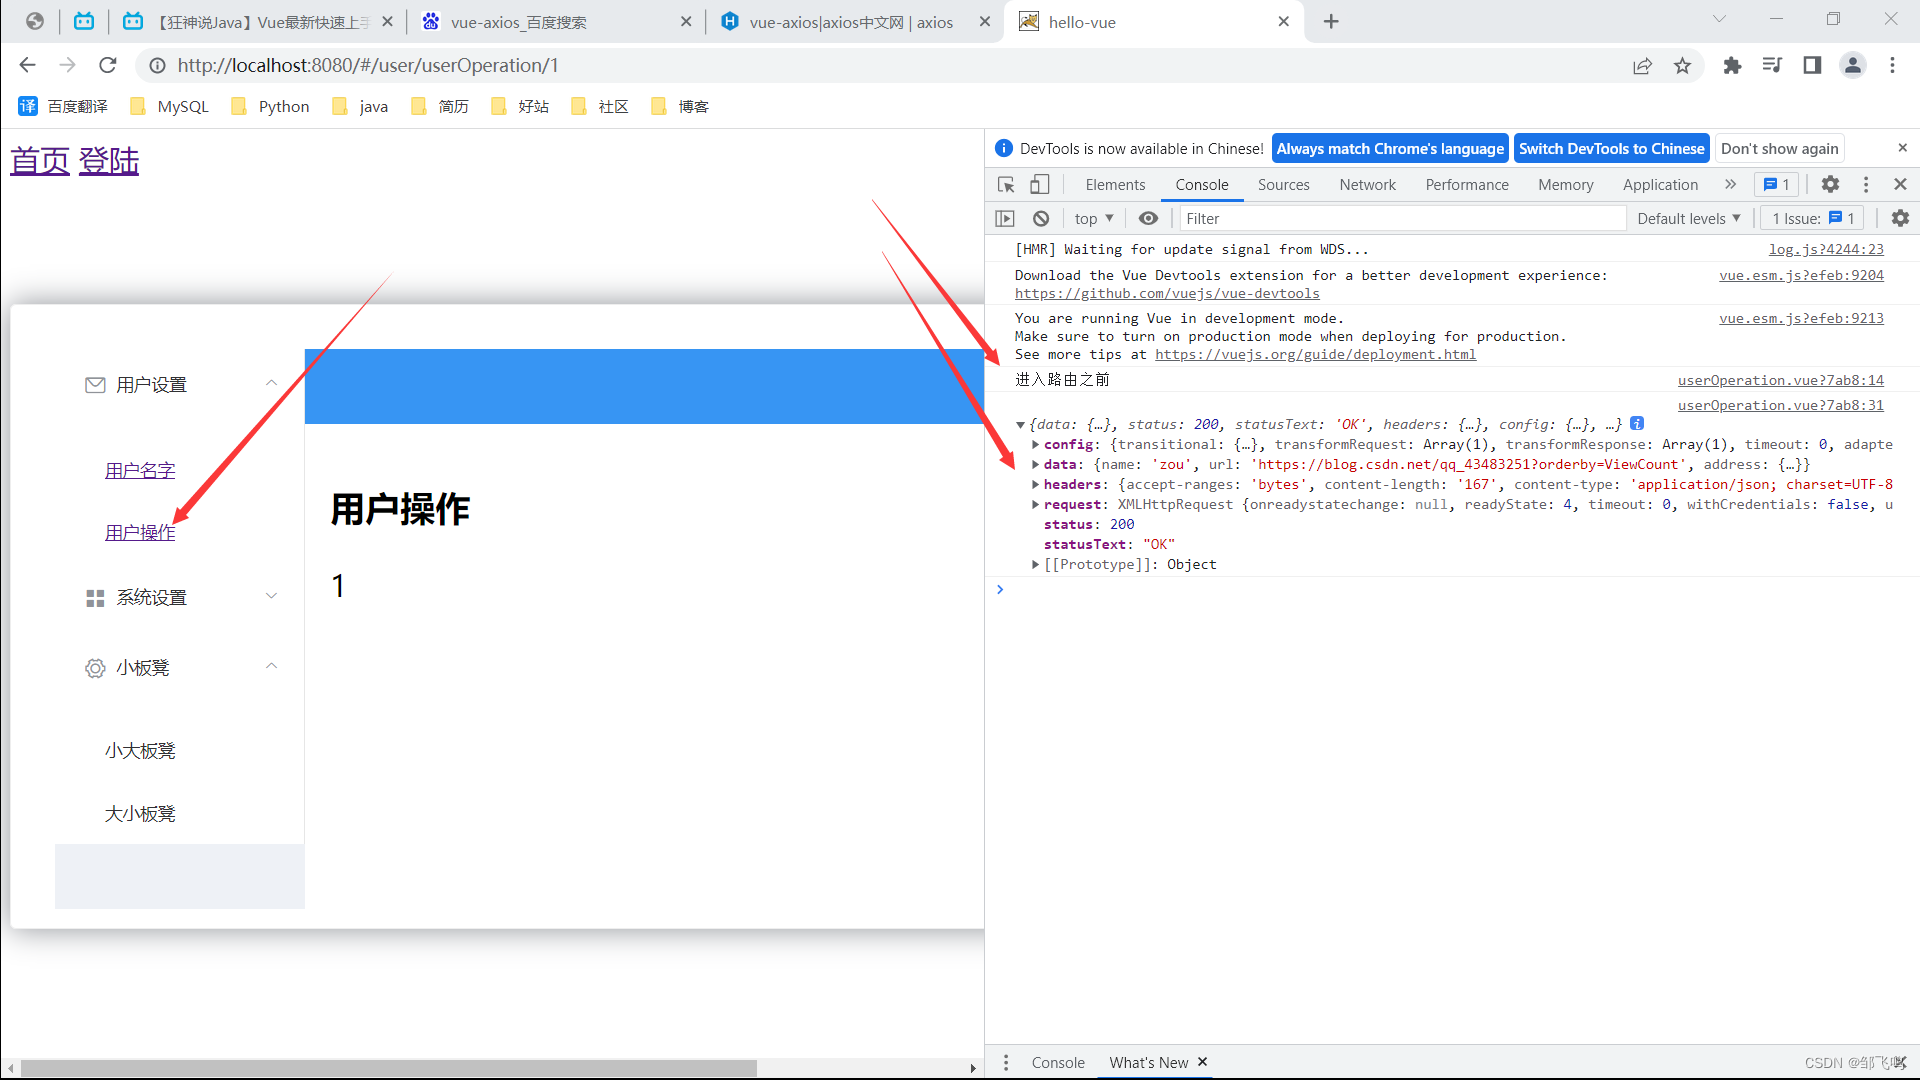Open the Chrome extensions puzzle icon
Viewport: 1920px width, 1080px height.
[1732, 66]
